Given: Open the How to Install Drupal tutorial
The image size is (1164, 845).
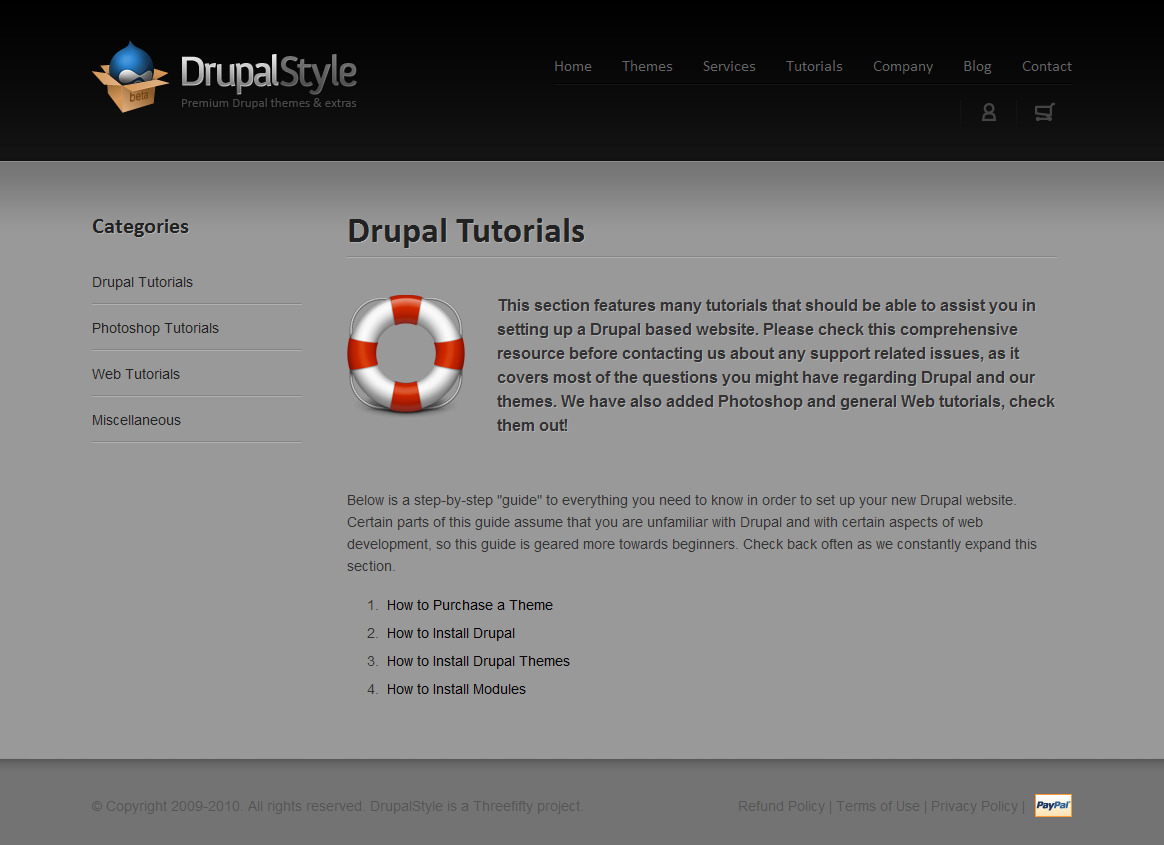Looking at the screenshot, I should 451,633.
